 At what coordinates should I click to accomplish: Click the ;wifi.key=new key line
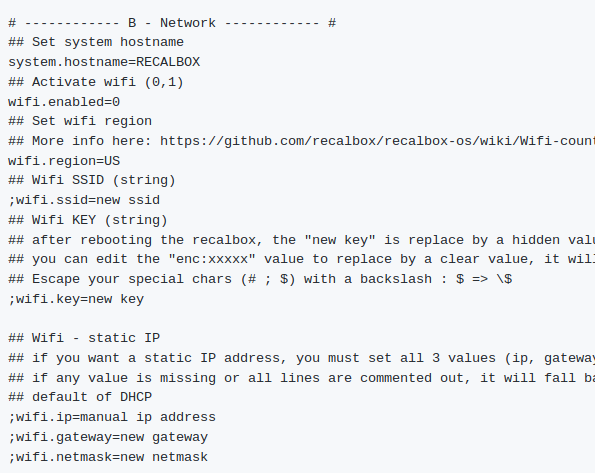(76, 299)
